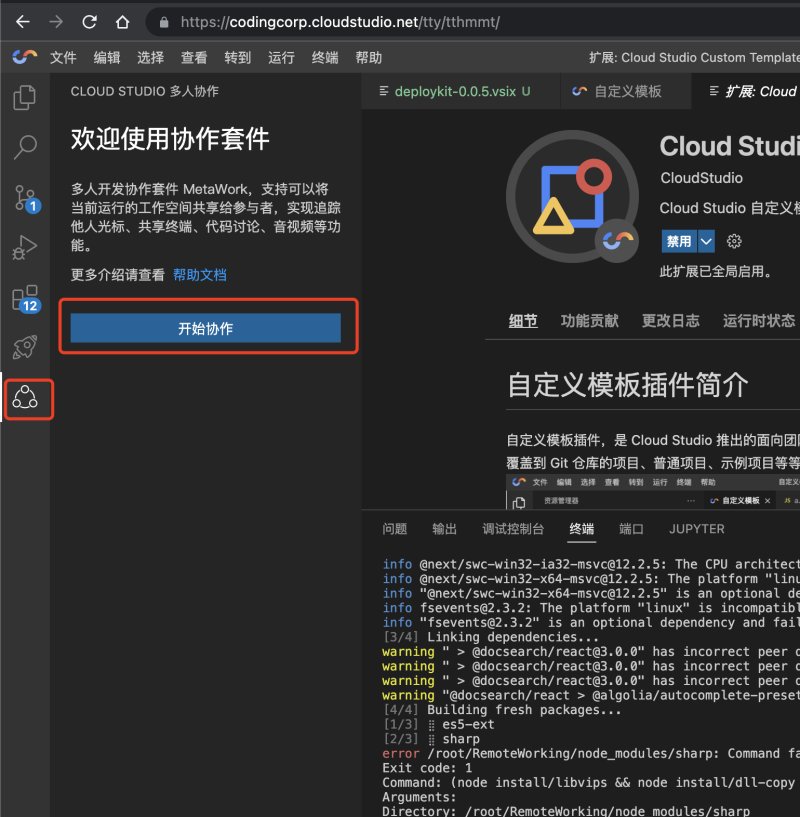Screen dimensions: 800x817
Task: Go back in browser history
Action: 22,22
